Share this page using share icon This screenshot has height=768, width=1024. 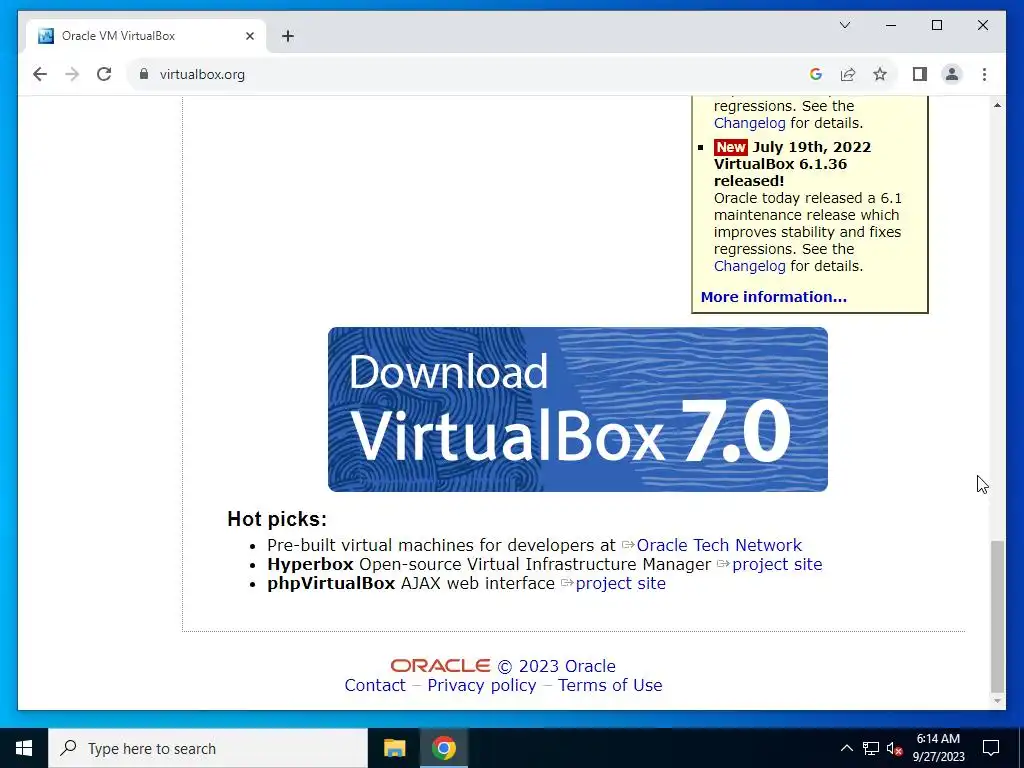coord(848,74)
